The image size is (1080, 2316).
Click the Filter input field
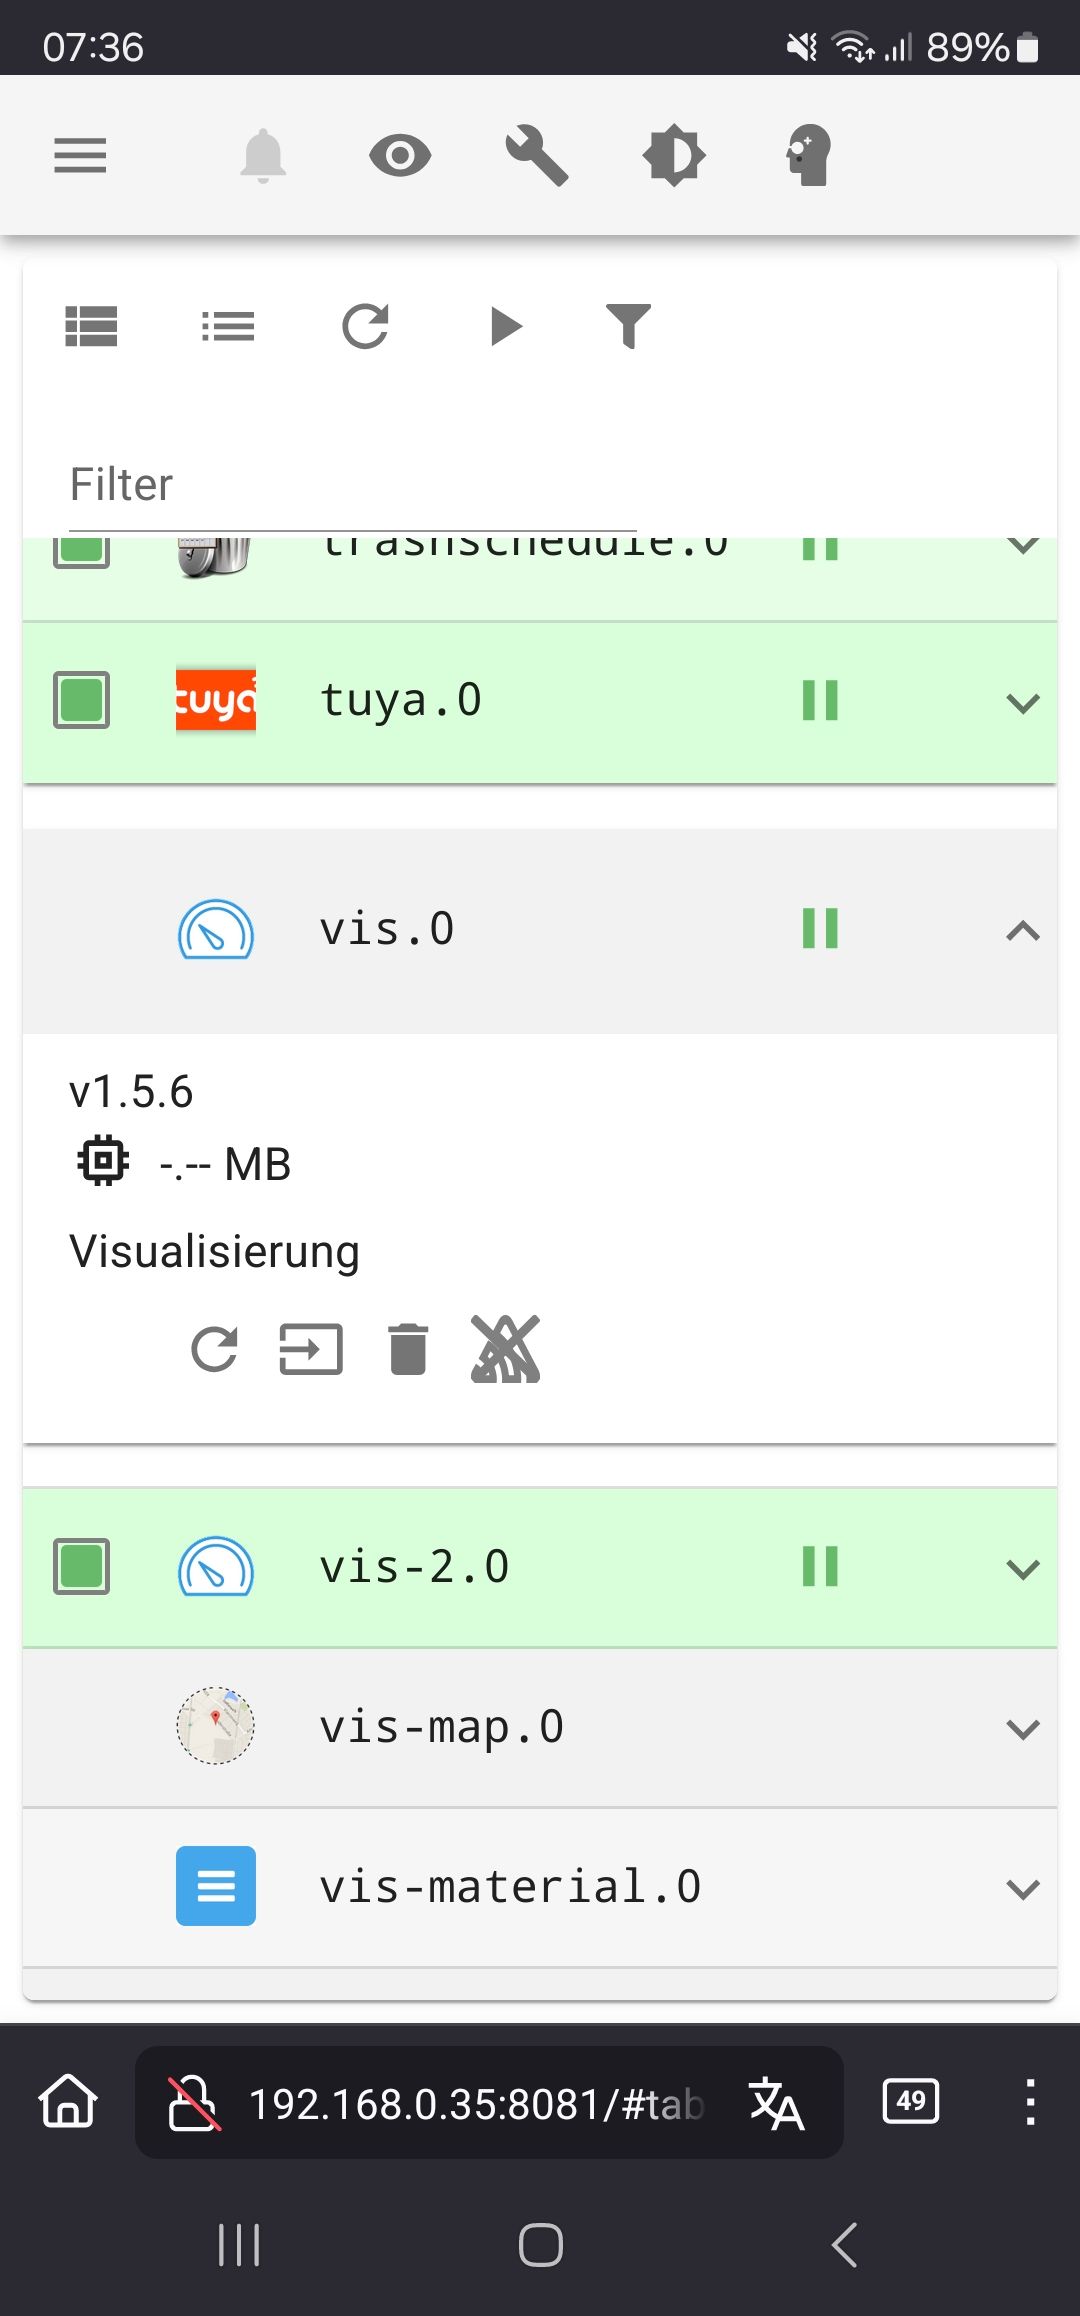[x=352, y=486]
